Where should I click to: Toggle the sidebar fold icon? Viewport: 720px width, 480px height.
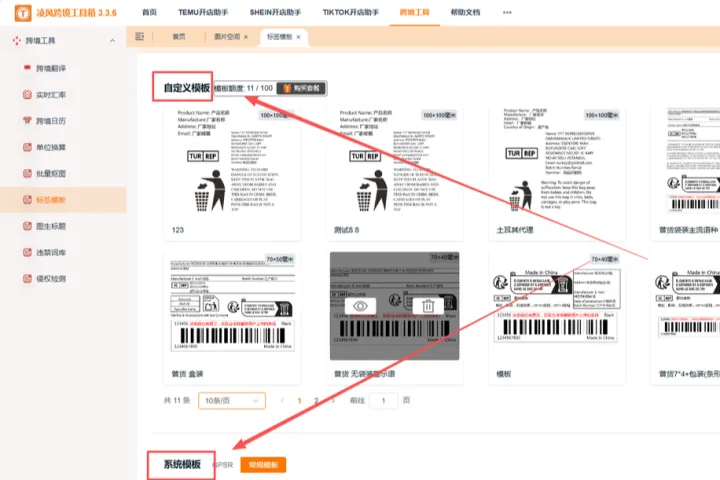point(140,37)
